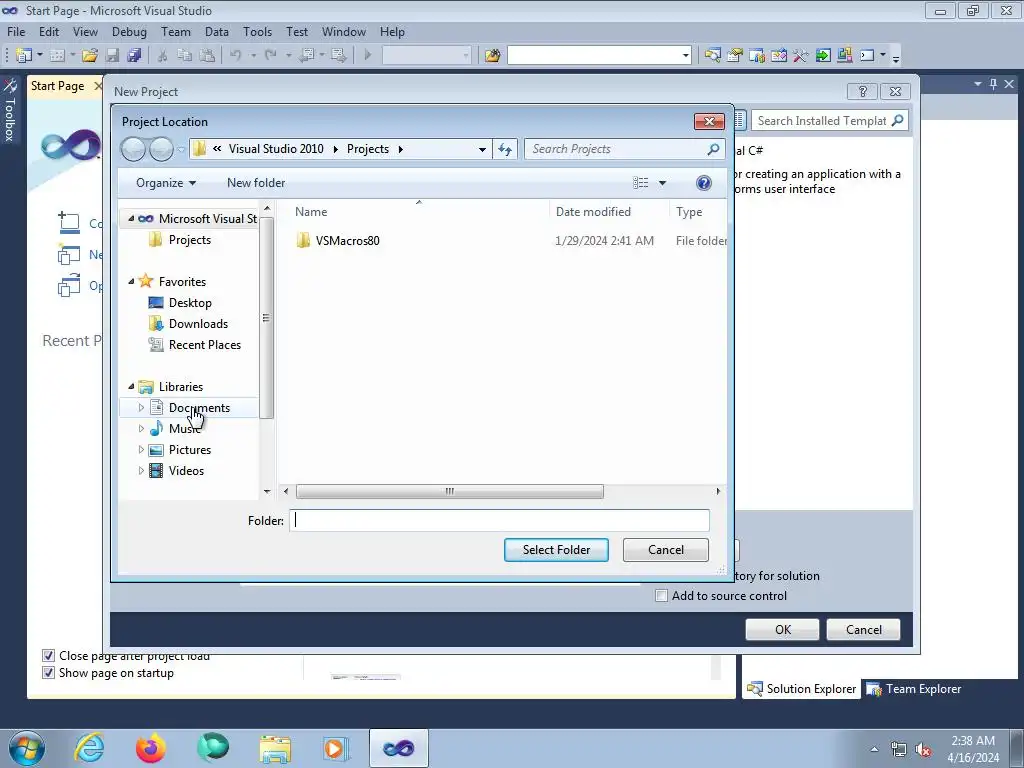Click the Windows Start orb
Screen dimensions: 1024x768
[x=26, y=748]
